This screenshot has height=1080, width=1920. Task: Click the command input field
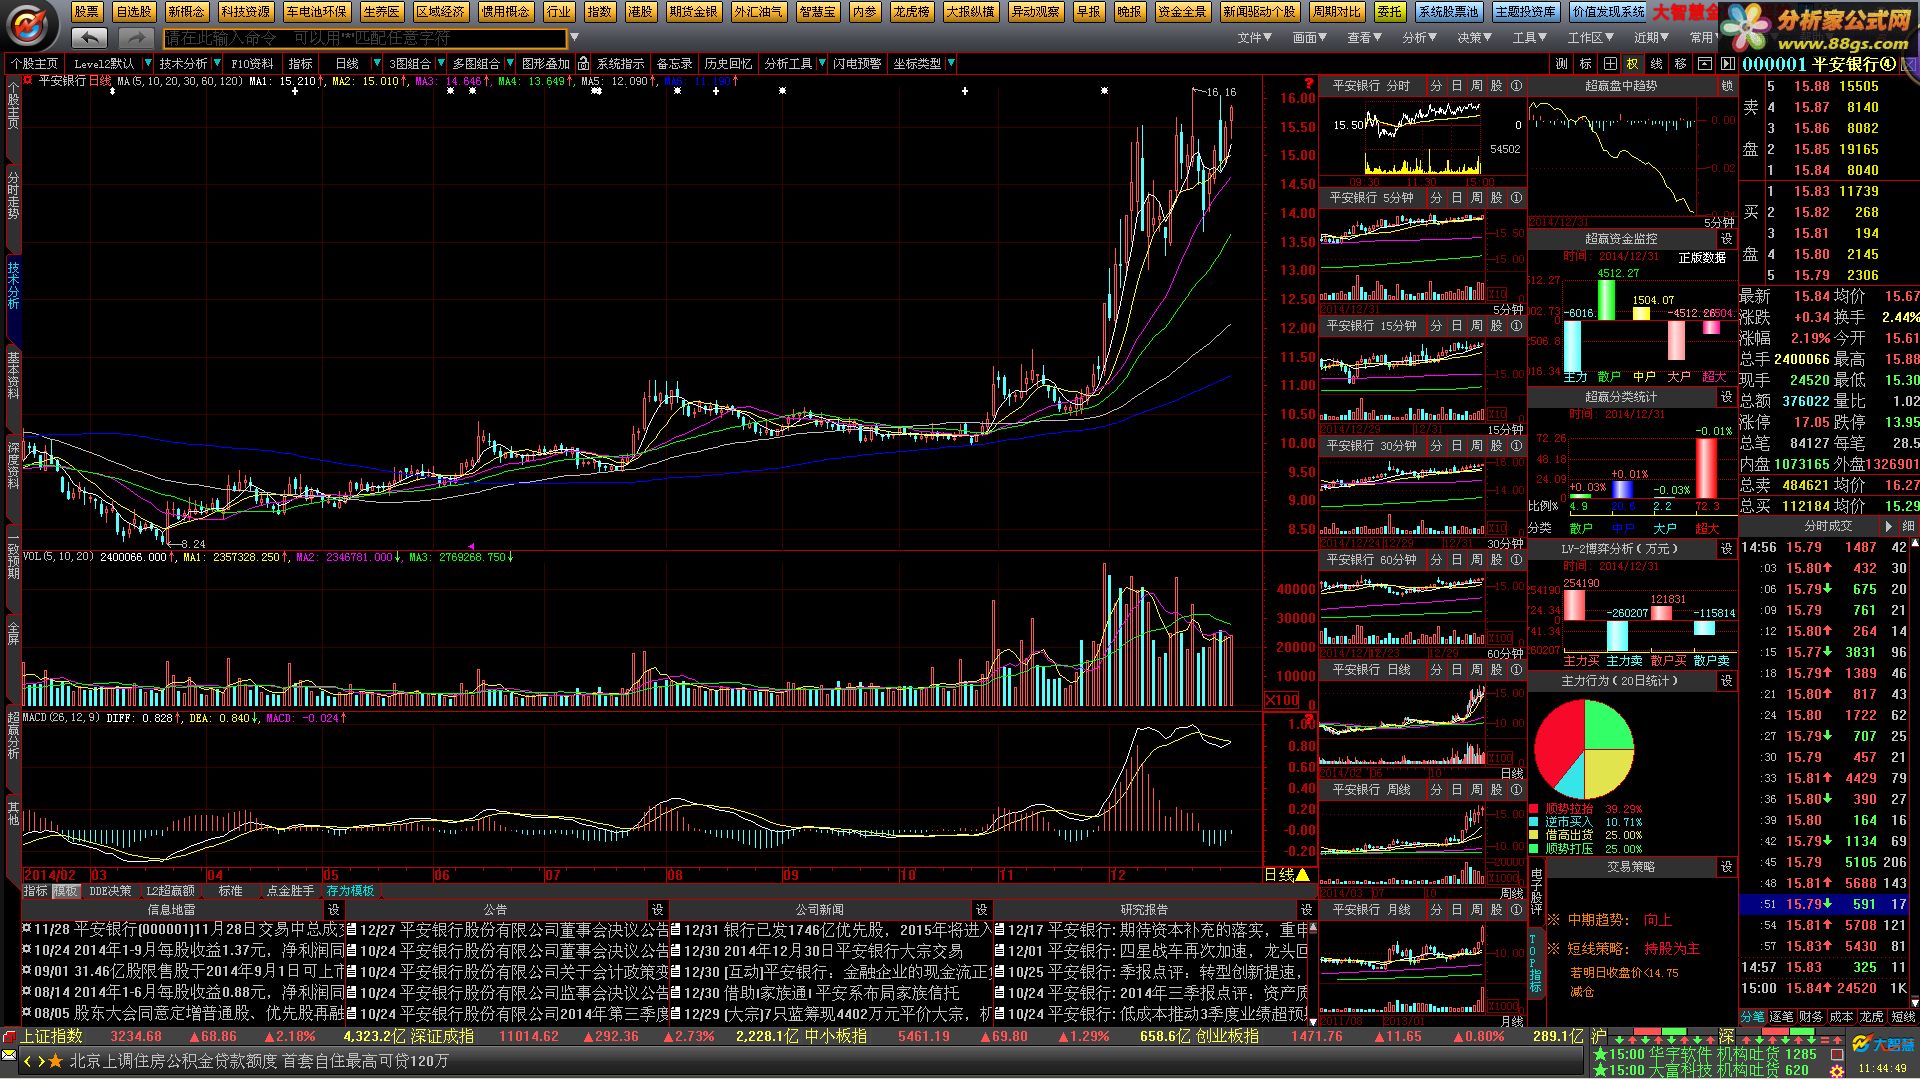[x=364, y=39]
